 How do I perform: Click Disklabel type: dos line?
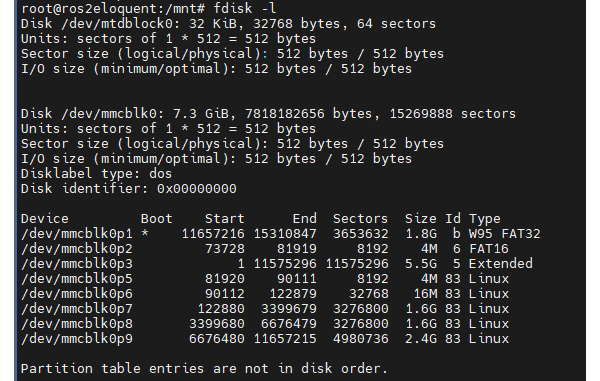(x=96, y=174)
